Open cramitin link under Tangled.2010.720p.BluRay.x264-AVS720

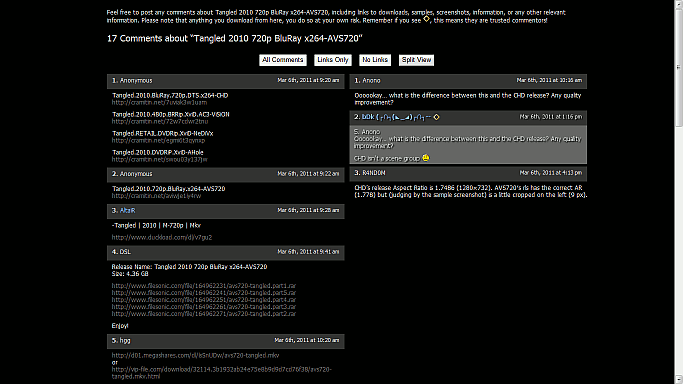(x=156, y=196)
